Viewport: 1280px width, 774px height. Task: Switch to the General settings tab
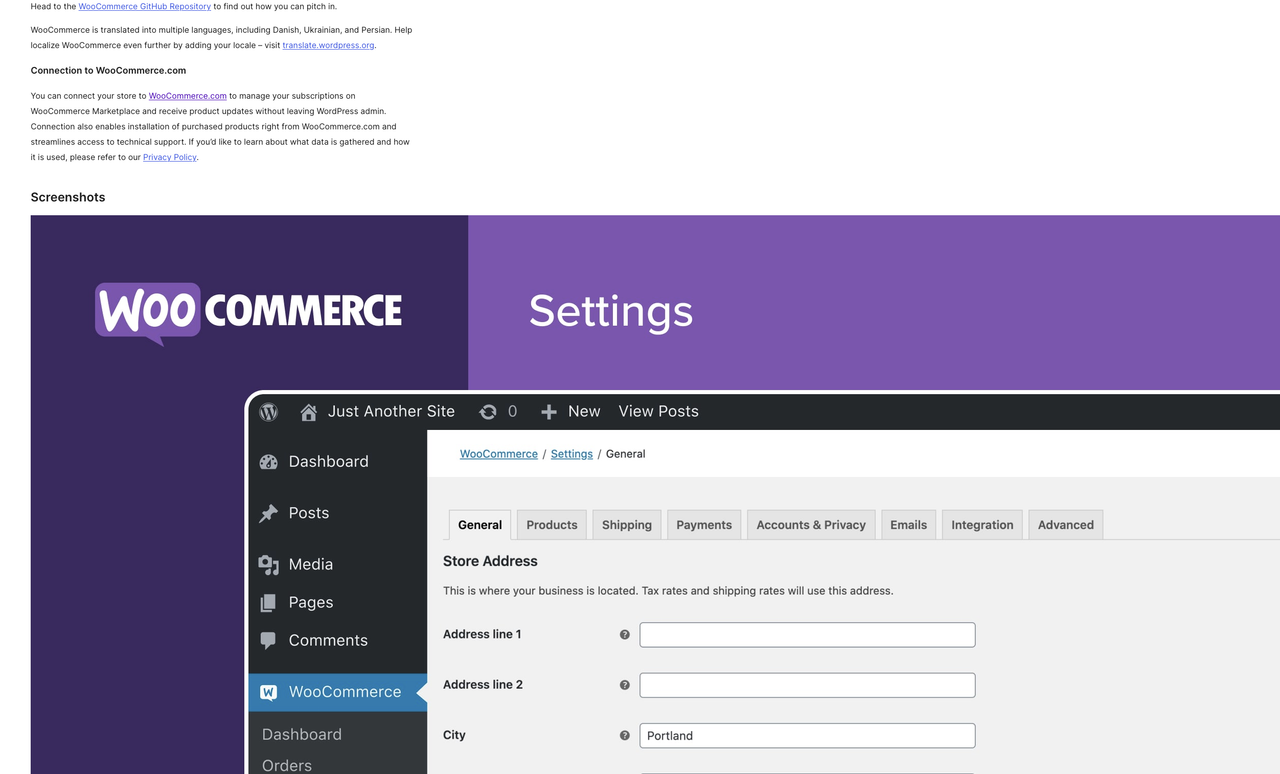coord(480,525)
